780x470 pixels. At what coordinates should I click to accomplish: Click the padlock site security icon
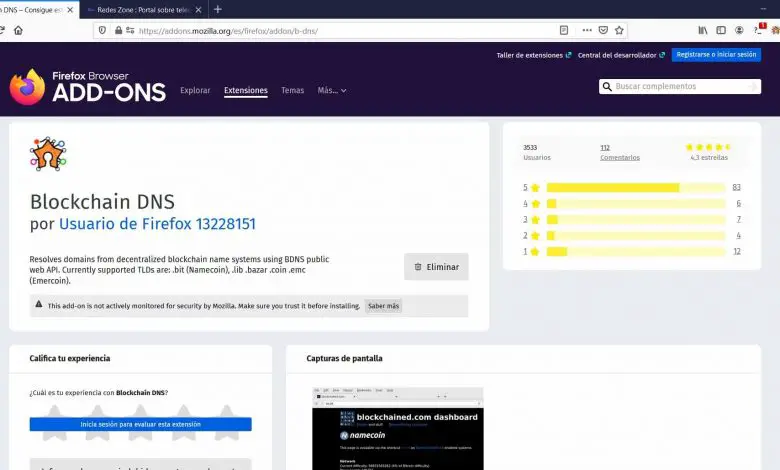click(118, 30)
